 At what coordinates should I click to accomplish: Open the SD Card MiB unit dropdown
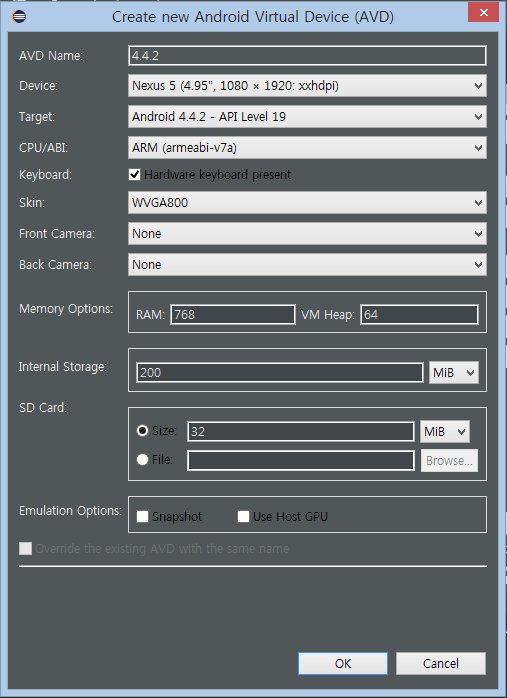click(x=445, y=431)
